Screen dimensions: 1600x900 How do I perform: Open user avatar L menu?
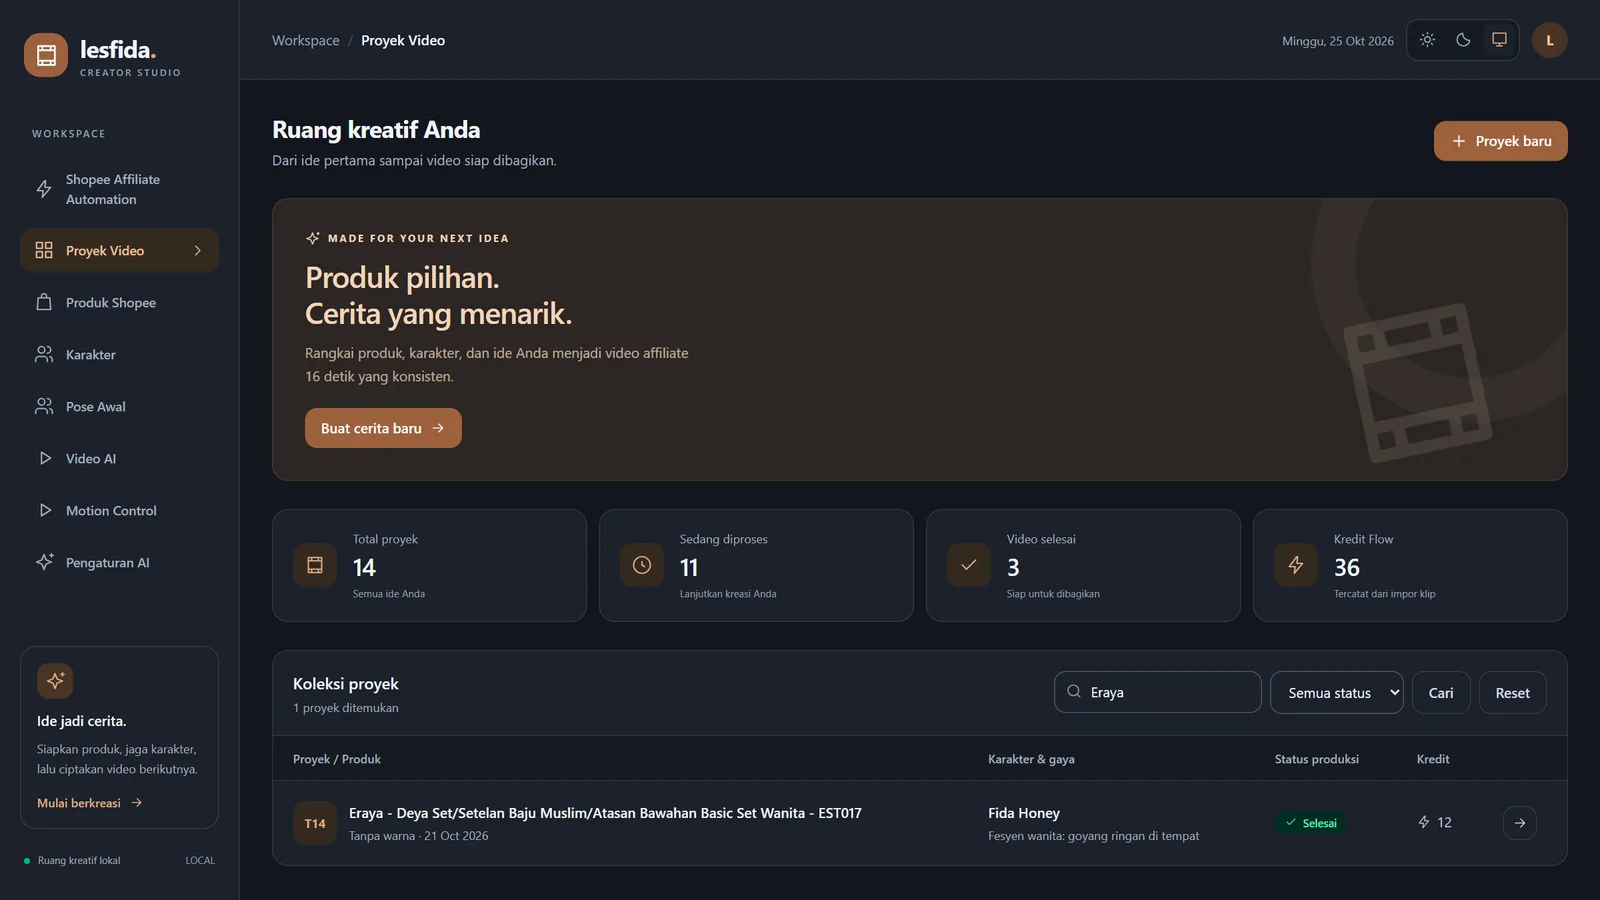coord(1550,40)
